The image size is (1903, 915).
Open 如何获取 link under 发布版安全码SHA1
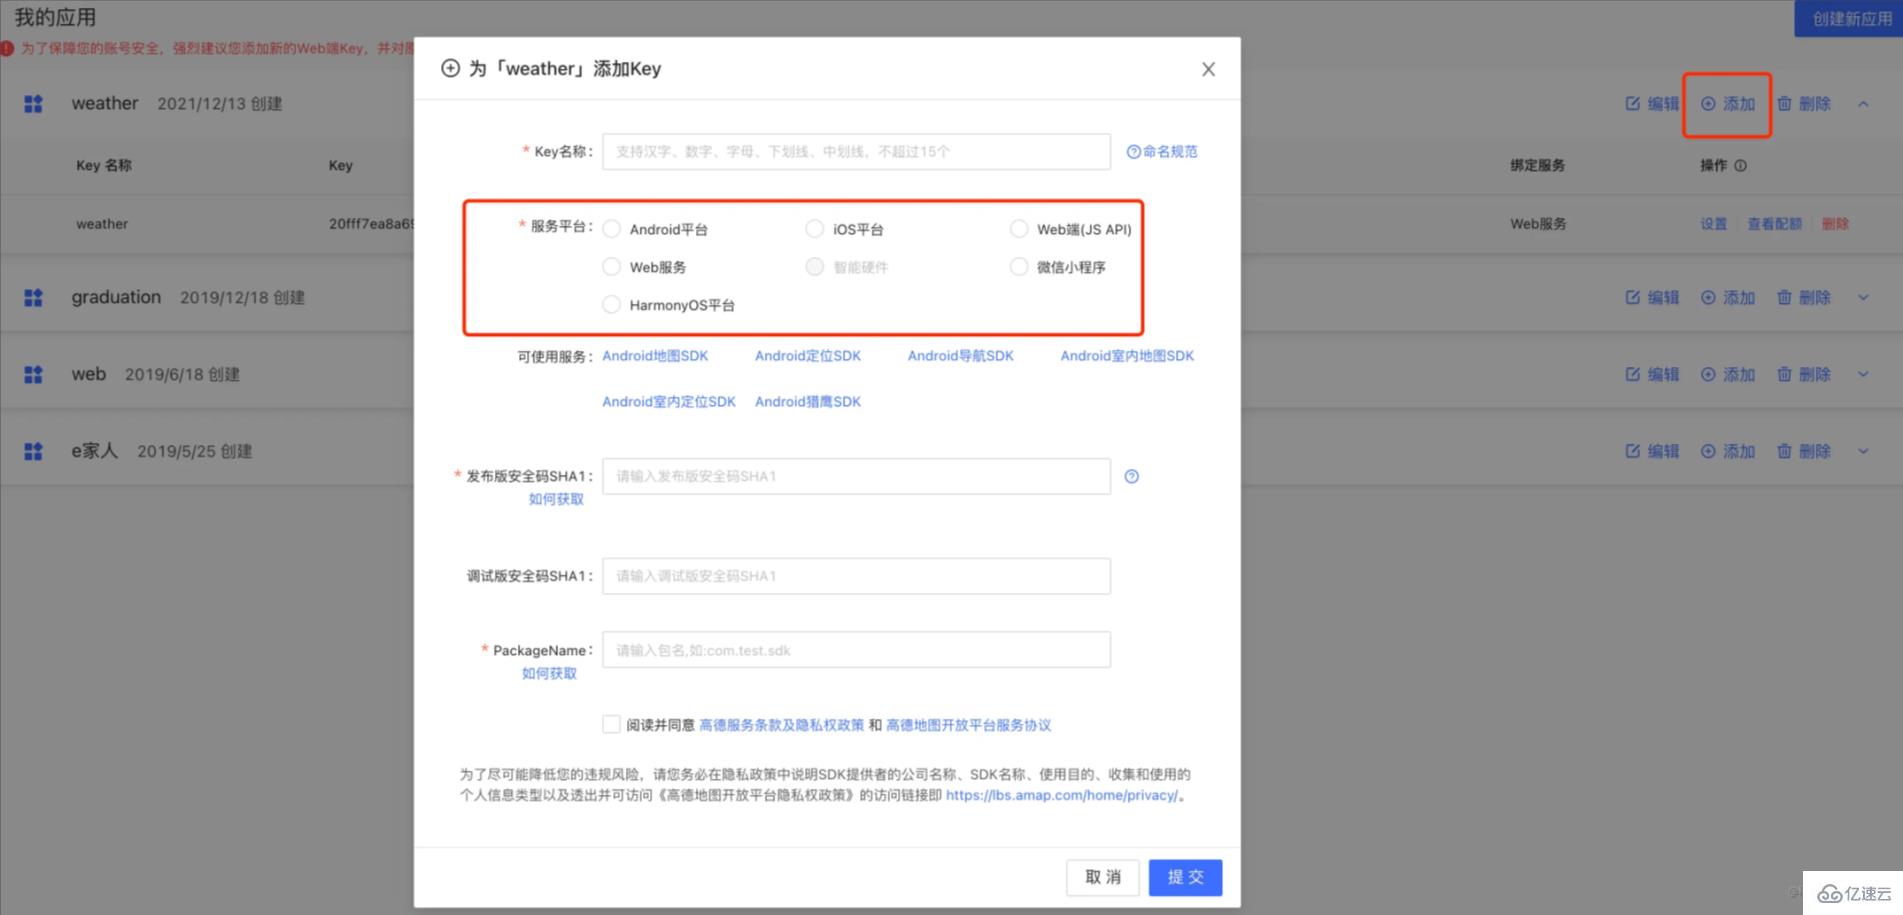tap(556, 499)
